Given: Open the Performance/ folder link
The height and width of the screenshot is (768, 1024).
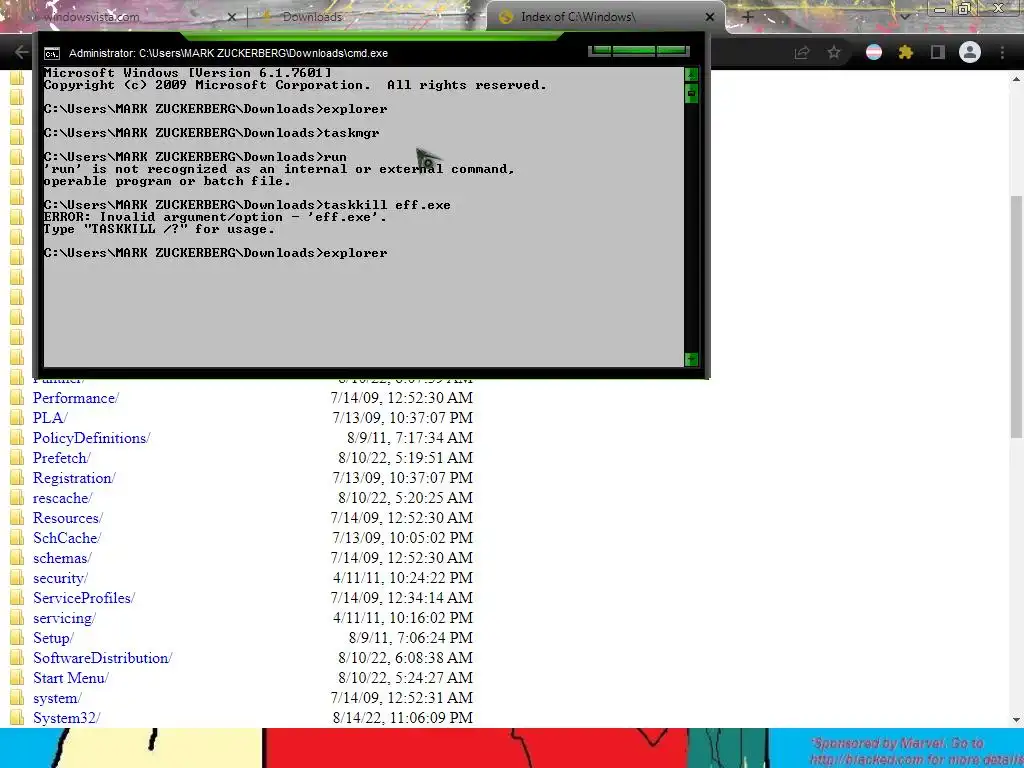Looking at the screenshot, I should point(76,398).
